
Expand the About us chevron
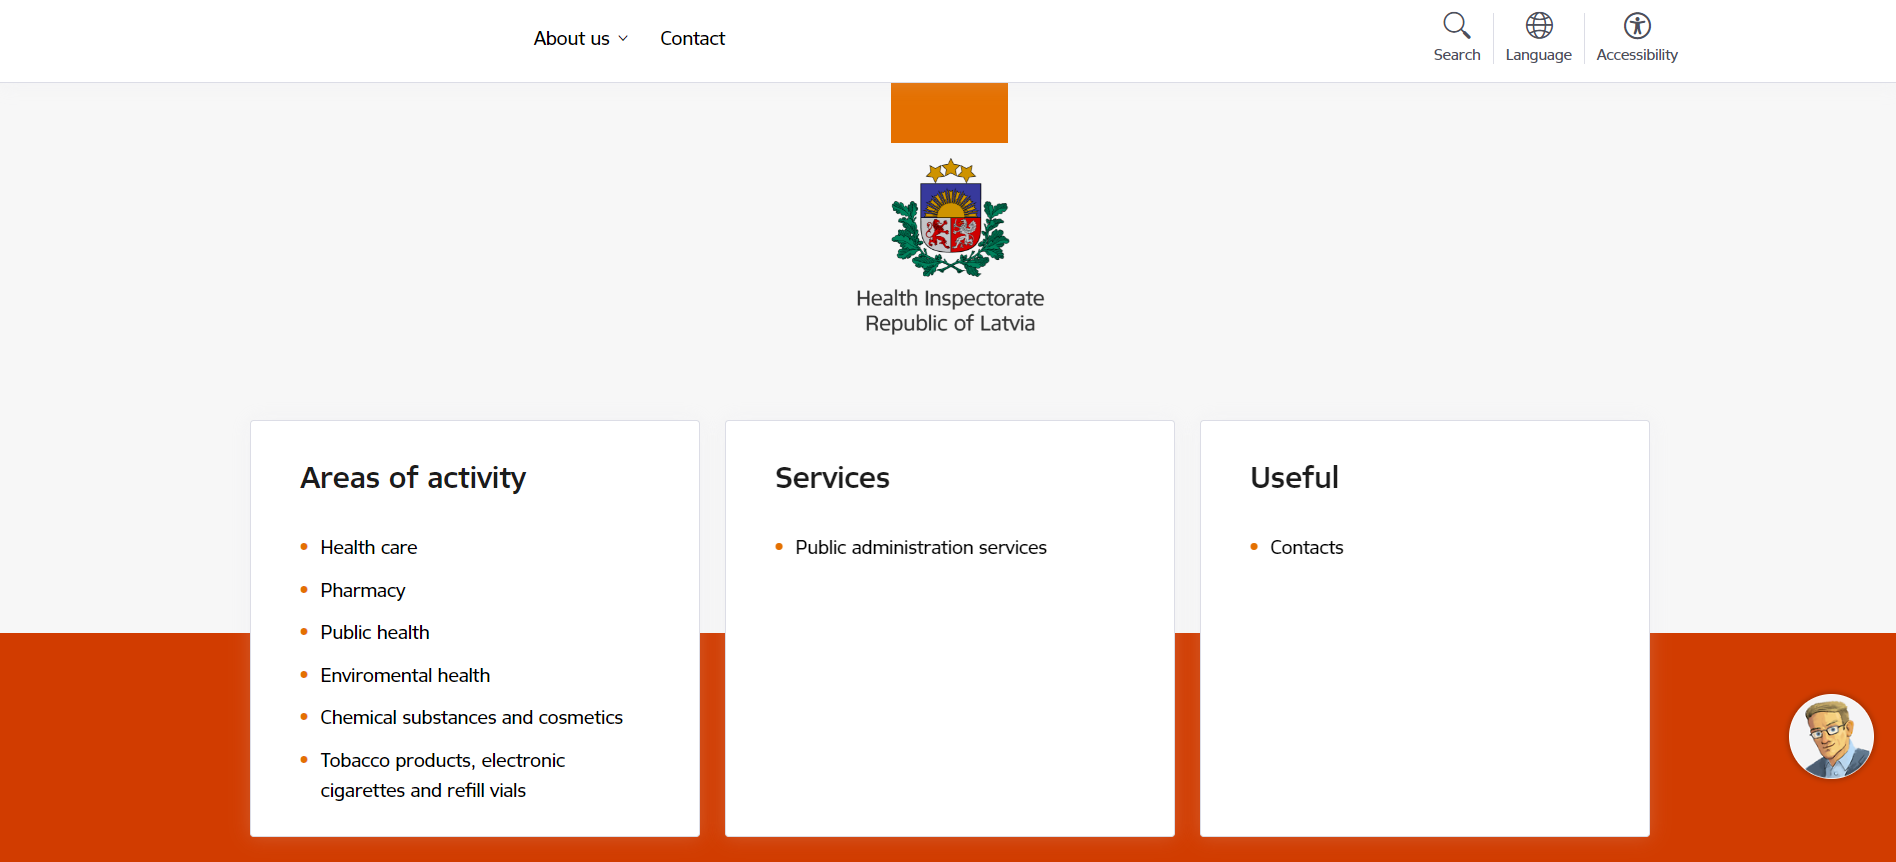(x=623, y=39)
